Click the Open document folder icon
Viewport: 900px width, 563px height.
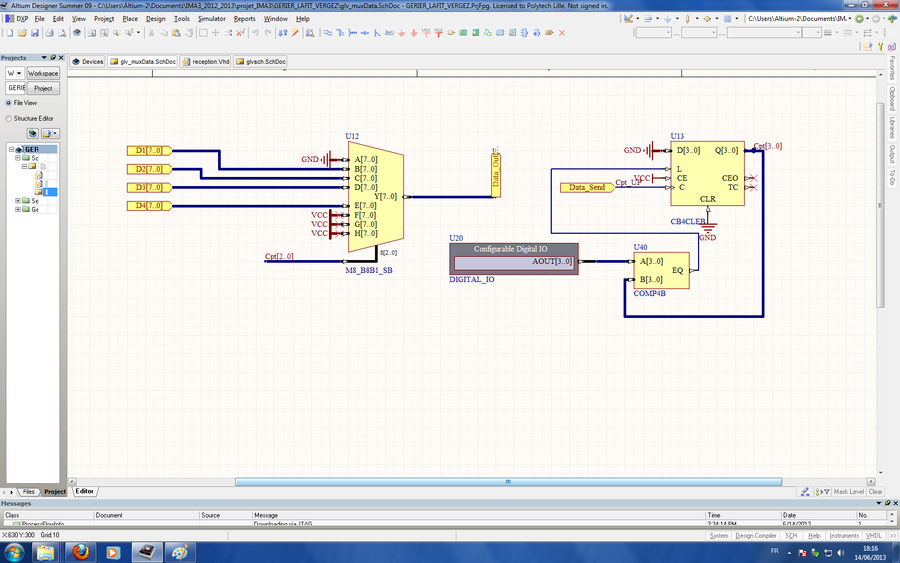[22, 33]
